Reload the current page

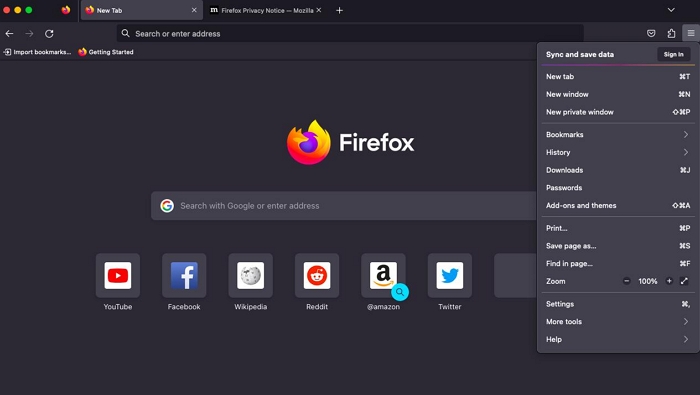click(x=49, y=33)
